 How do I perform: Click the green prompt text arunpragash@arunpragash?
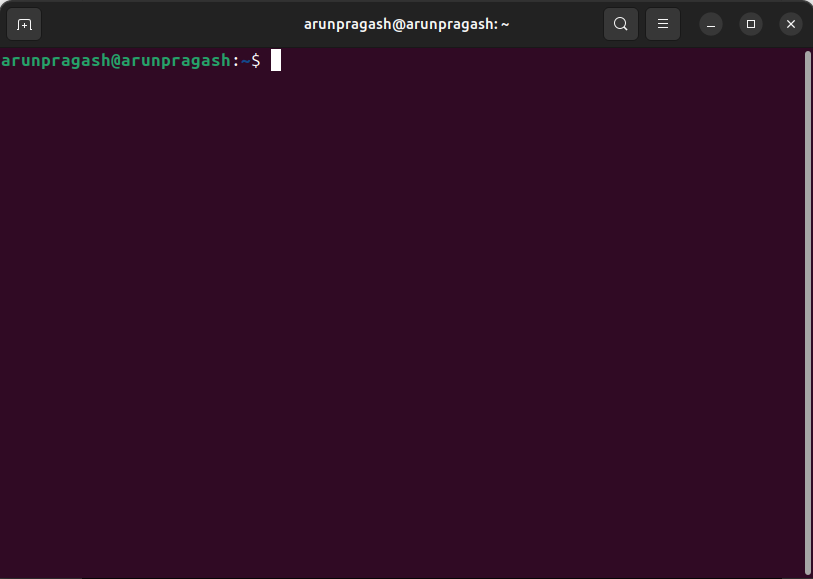coord(116,61)
